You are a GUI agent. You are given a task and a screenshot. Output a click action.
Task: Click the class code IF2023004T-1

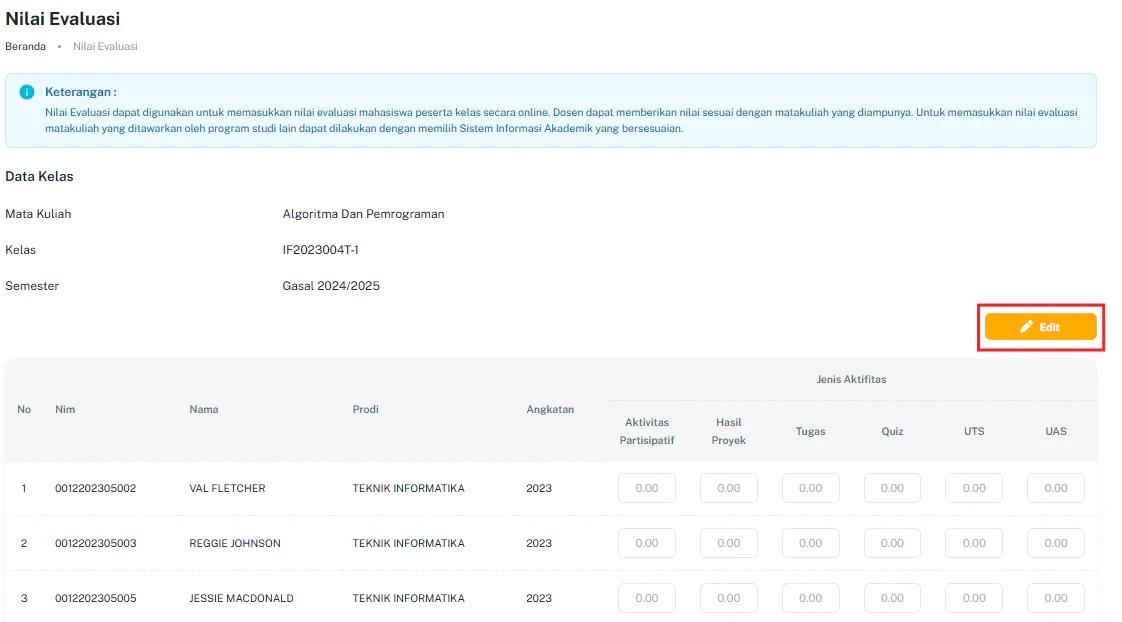(321, 250)
